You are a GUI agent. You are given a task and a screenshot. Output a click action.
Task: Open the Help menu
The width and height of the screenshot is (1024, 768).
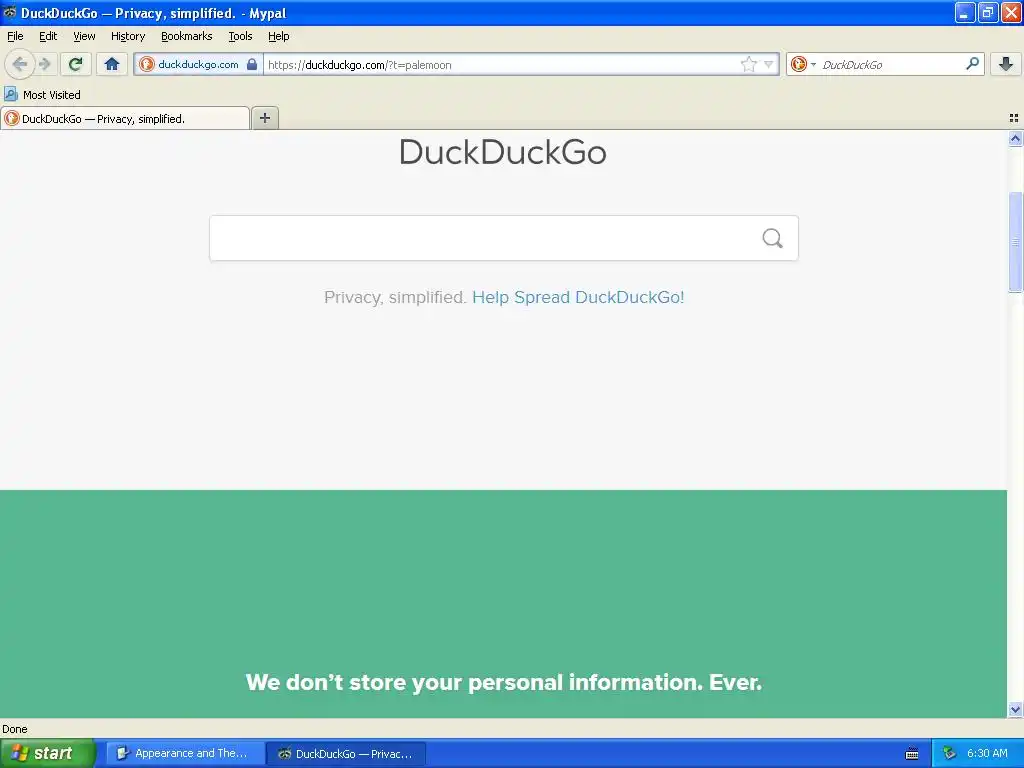pyautogui.click(x=279, y=36)
